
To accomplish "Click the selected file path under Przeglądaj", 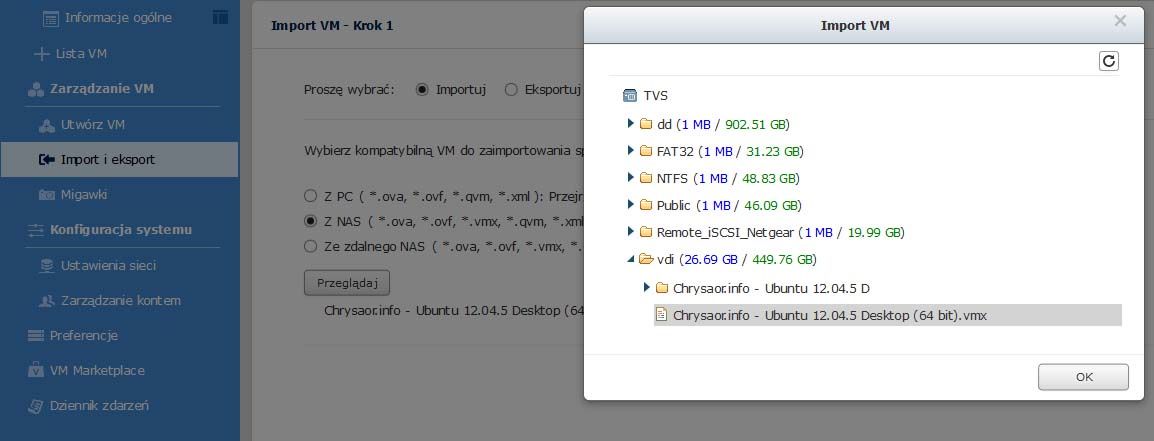I will (x=453, y=310).
